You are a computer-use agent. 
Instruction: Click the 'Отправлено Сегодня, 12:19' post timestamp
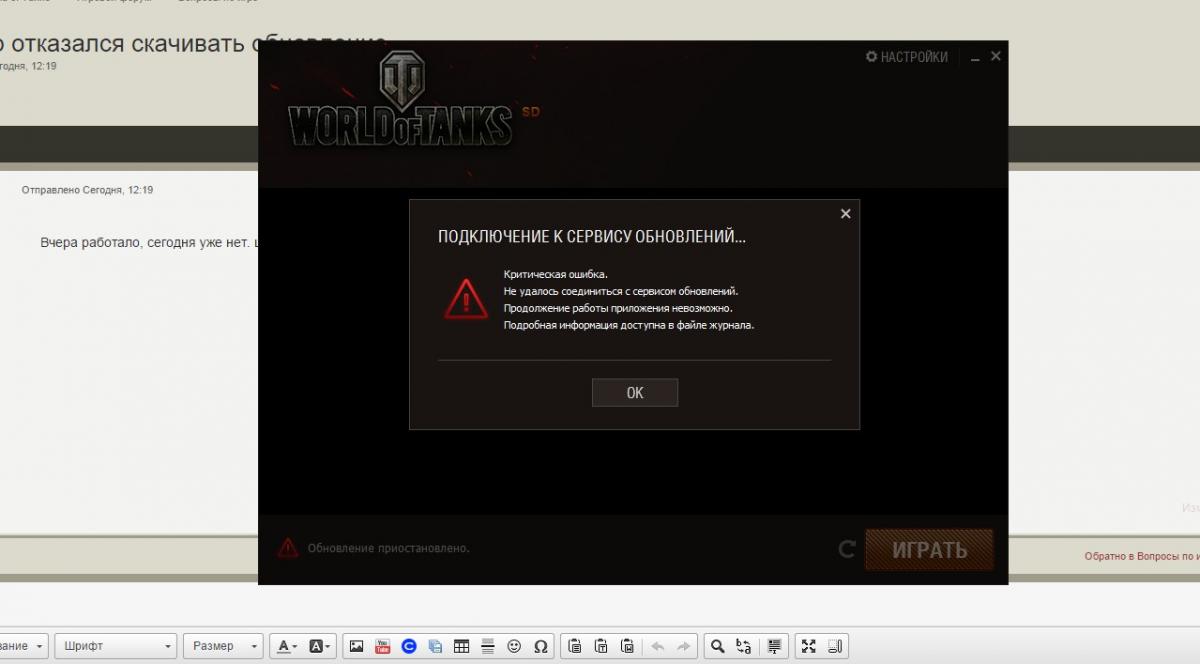click(87, 190)
